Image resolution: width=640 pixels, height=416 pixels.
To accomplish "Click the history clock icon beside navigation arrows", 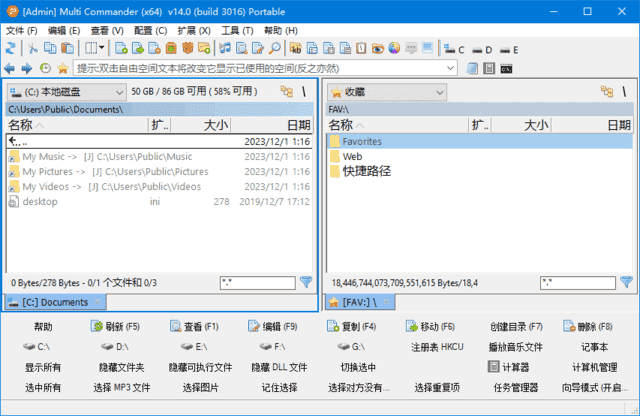I will 45,68.
